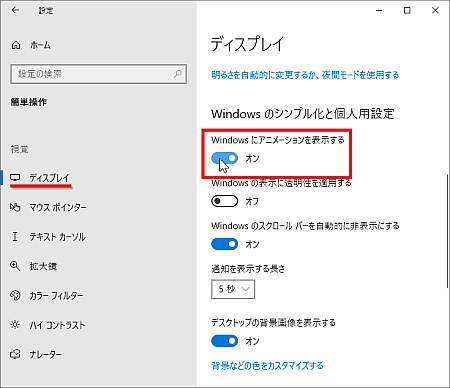Viewport: 450px width, 388px height.
Task: Click the ディスプレイ page heading
Action: pos(247,44)
